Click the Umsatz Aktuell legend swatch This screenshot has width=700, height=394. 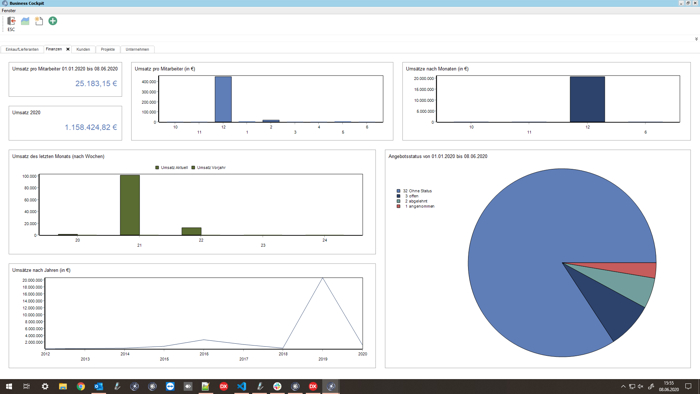point(157,168)
